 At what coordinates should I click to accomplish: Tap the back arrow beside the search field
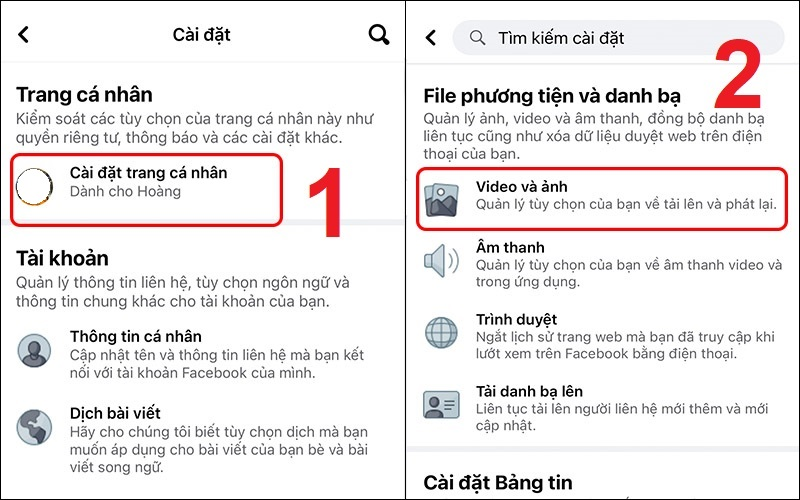point(431,37)
